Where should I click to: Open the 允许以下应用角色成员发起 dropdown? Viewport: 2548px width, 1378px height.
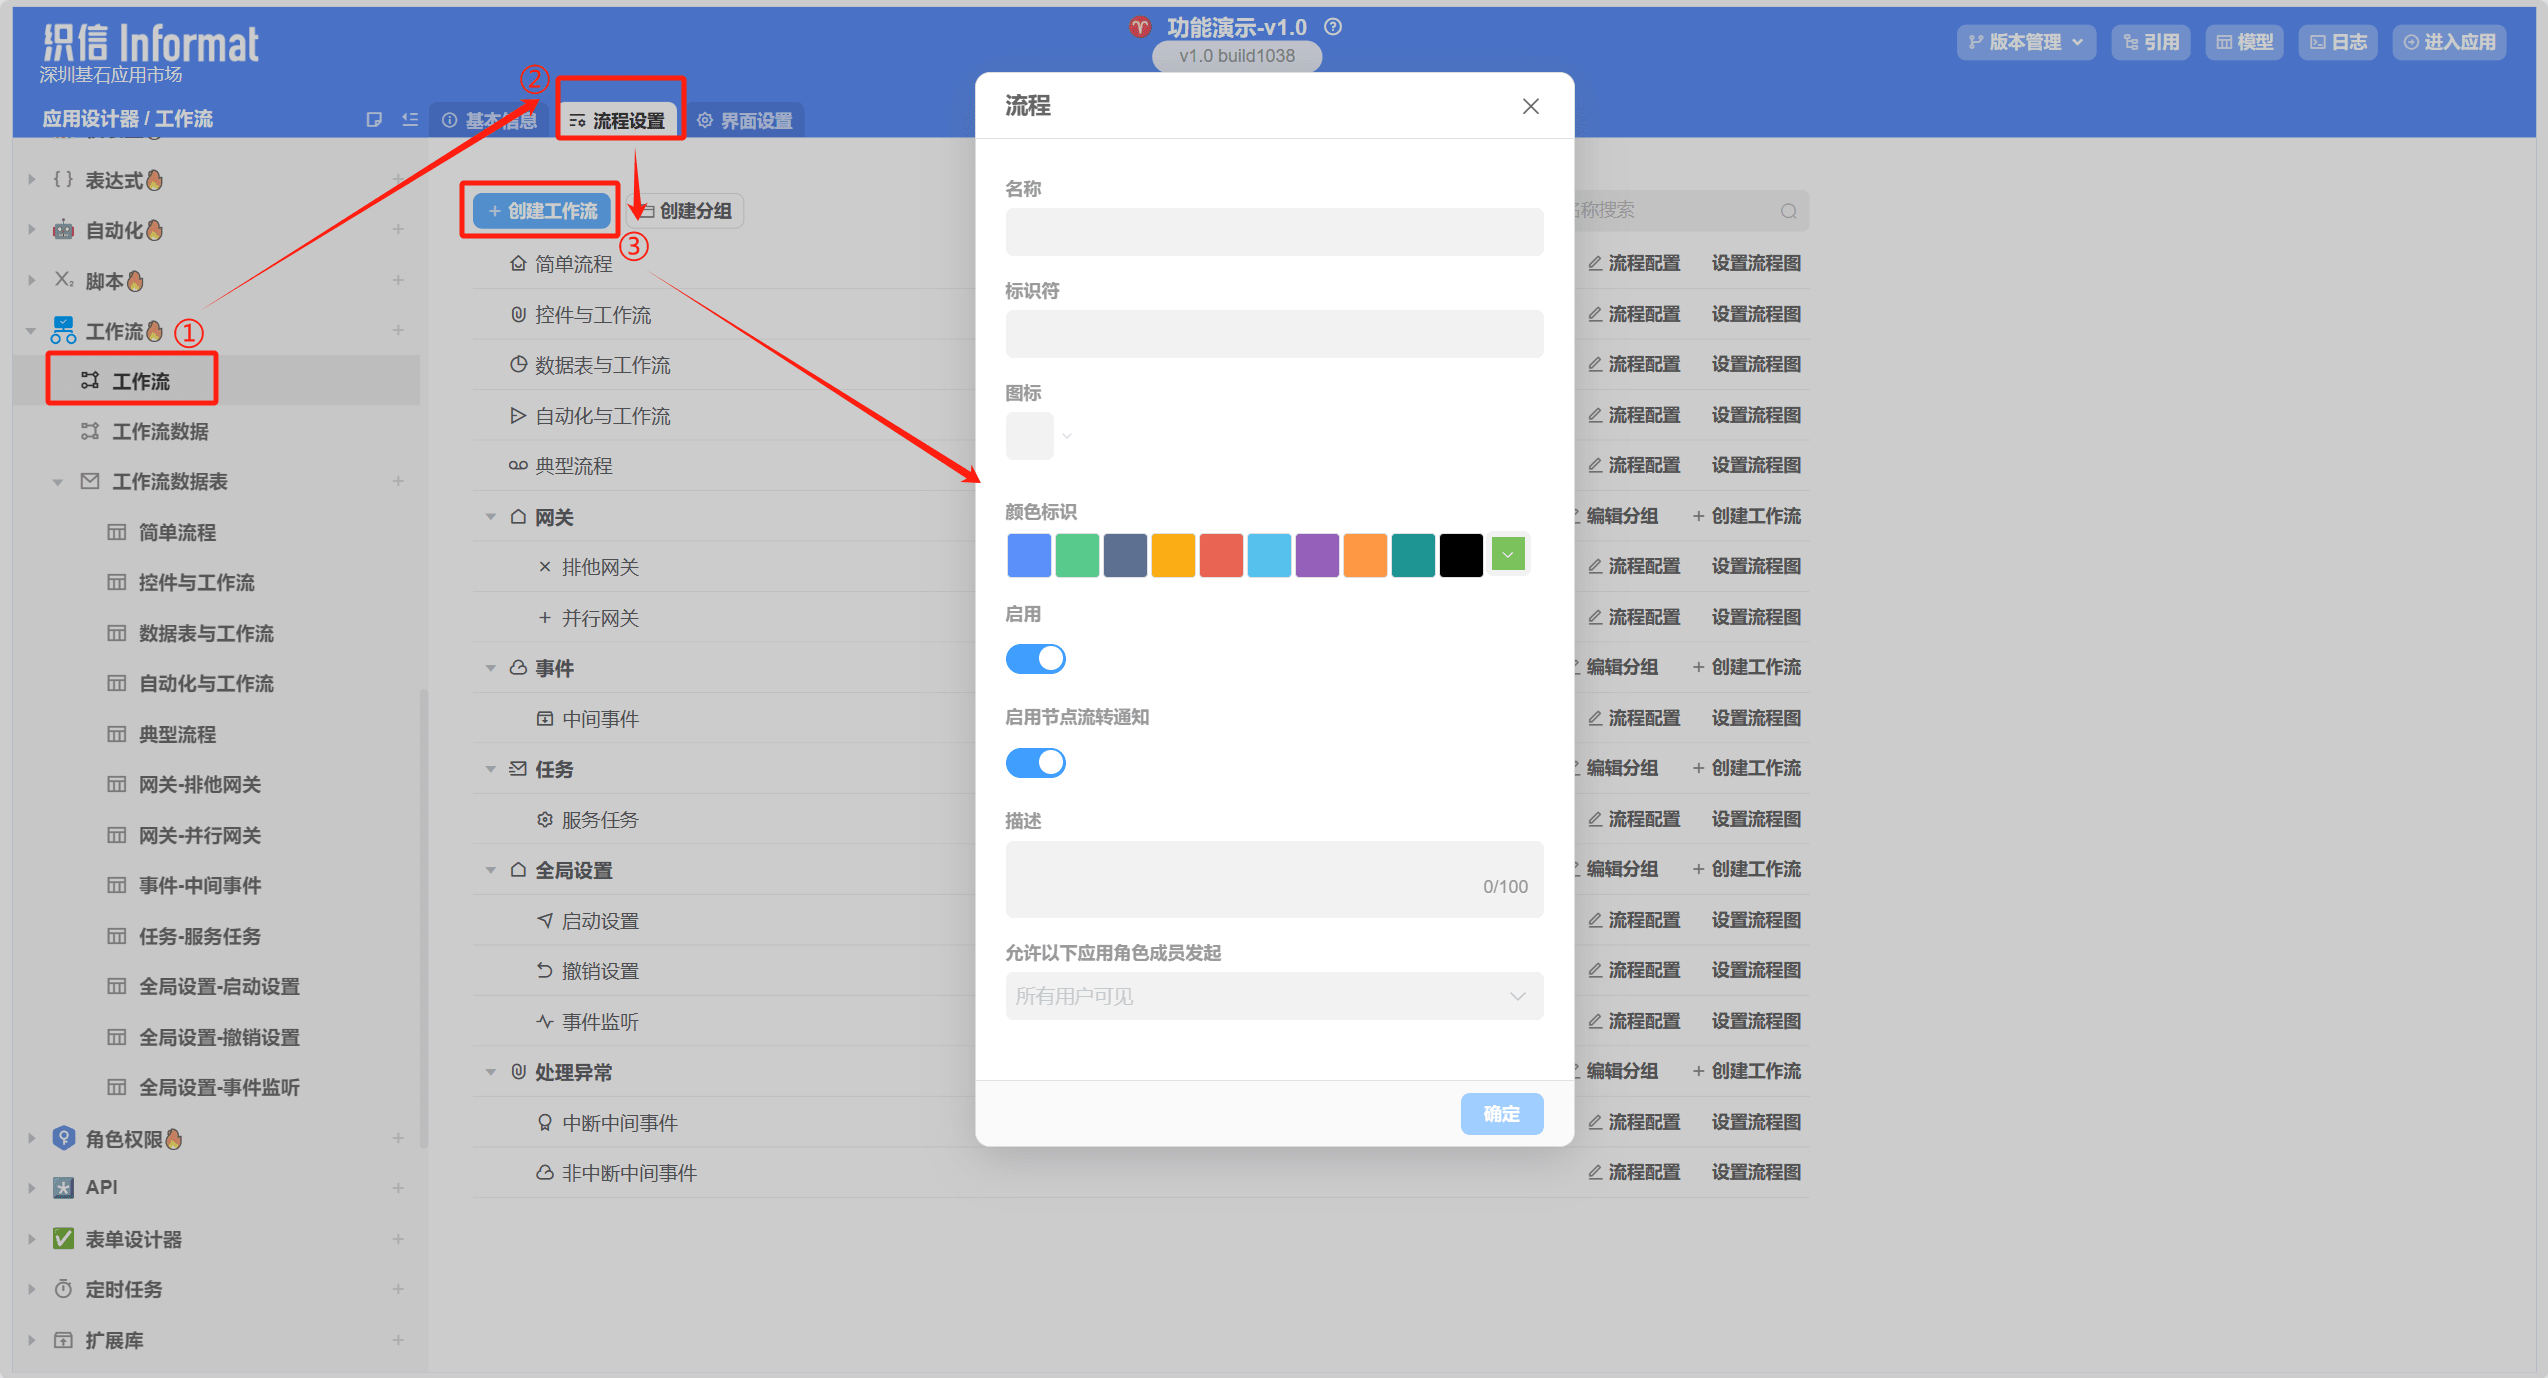pyautogui.click(x=1273, y=996)
